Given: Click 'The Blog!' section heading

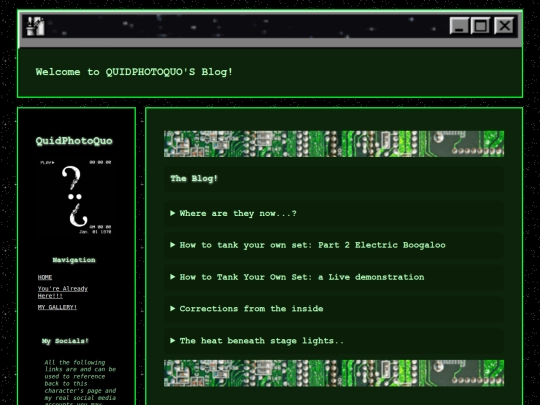Looking at the screenshot, I should click(194, 178).
